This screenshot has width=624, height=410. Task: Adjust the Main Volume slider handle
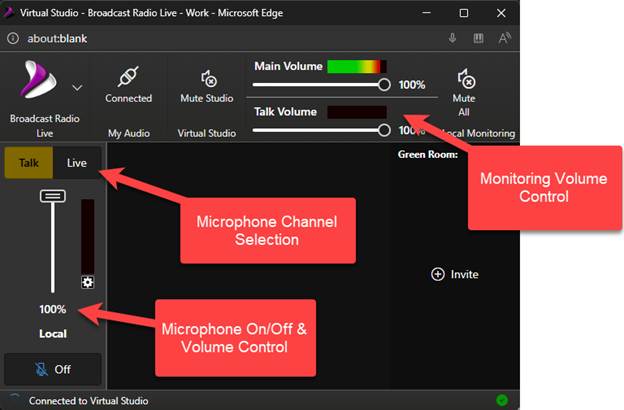tap(384, 84)
